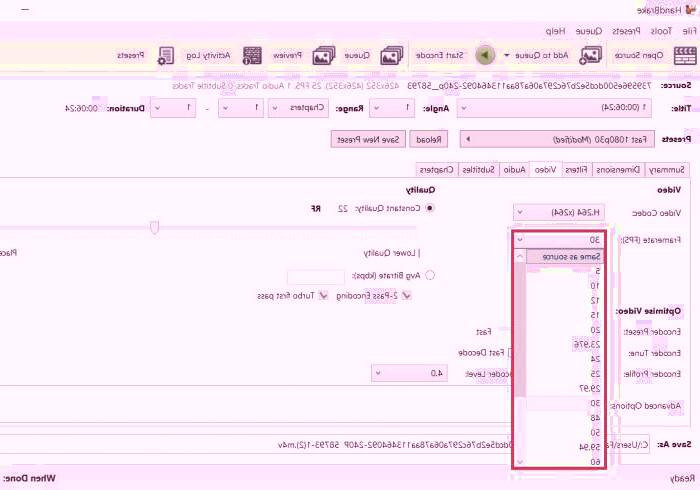Switch to the Dimensions tab
Viewport: 700px width, 490px height.
tap(618, 170)
